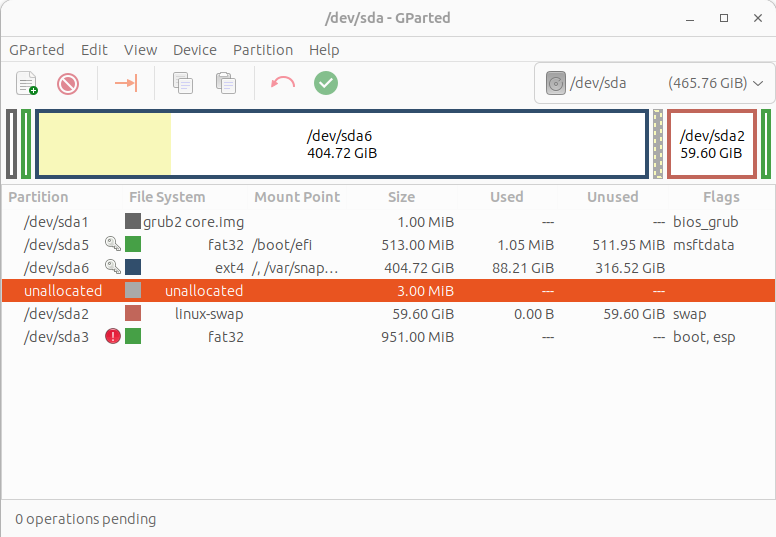Click the linux-swap color swatch
Image resolution: width=776 pixels, height=537 pixels.
point(133,313)
